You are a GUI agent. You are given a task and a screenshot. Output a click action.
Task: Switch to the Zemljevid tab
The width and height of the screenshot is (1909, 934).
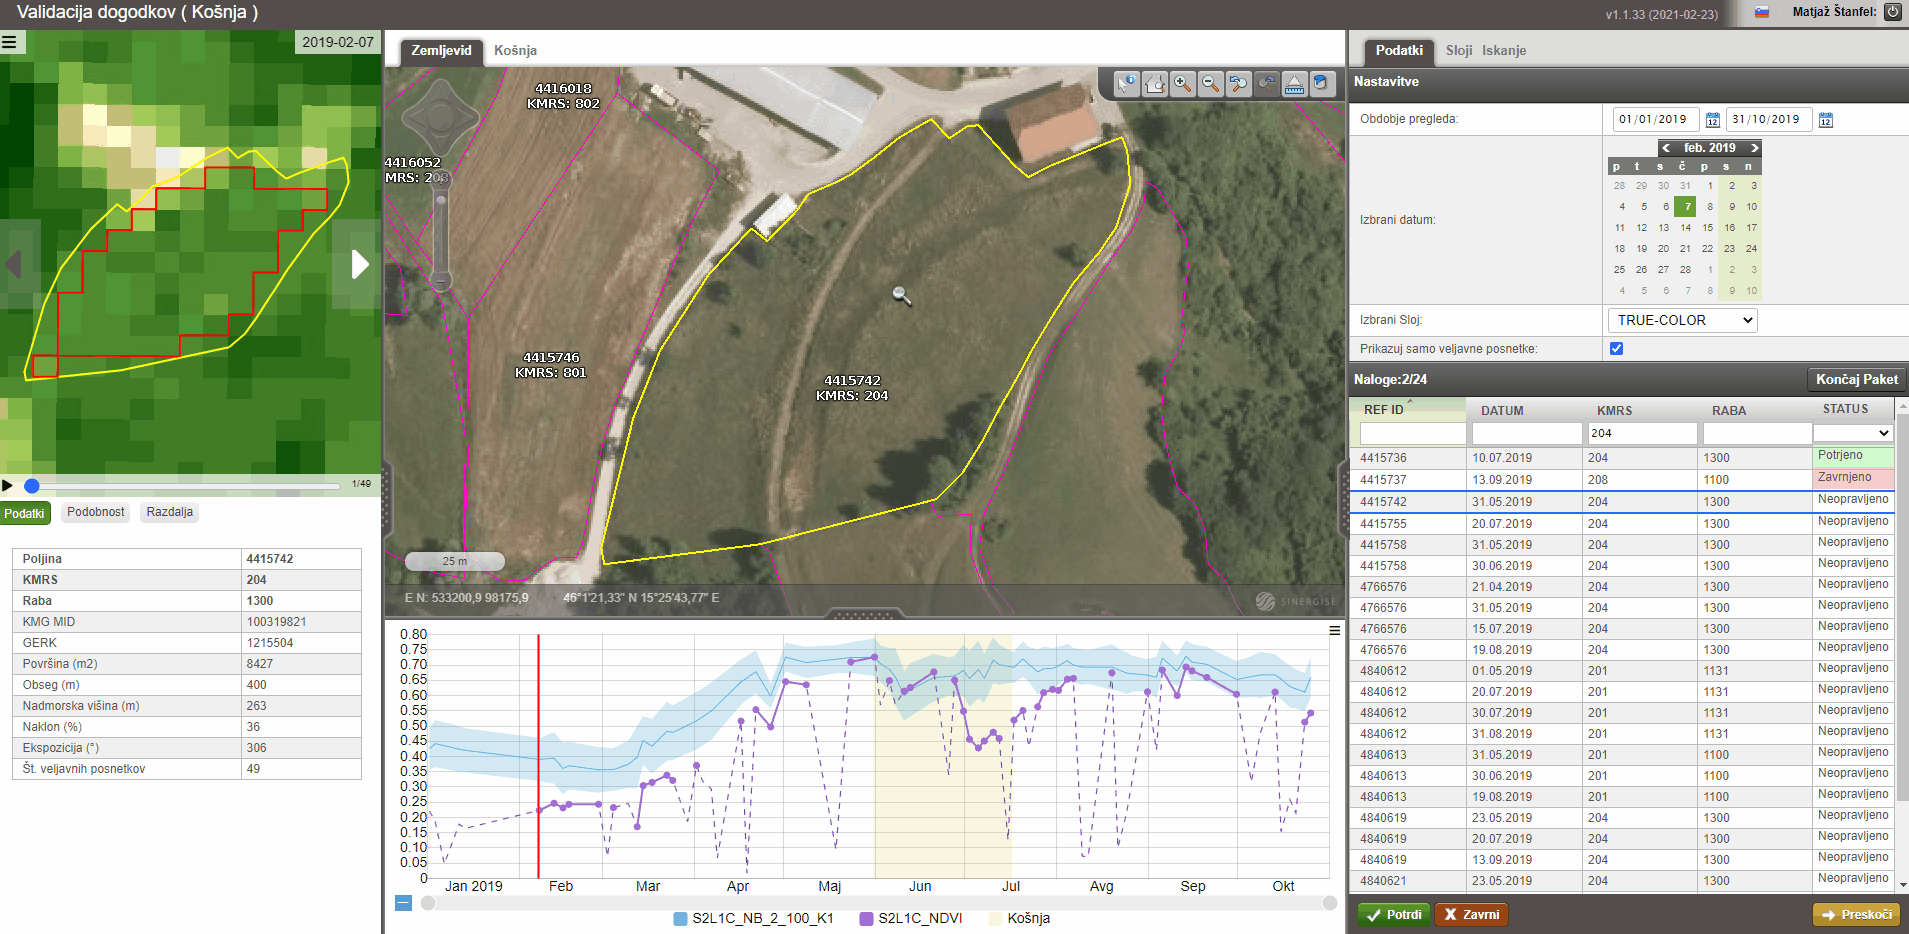pos(441,51)
